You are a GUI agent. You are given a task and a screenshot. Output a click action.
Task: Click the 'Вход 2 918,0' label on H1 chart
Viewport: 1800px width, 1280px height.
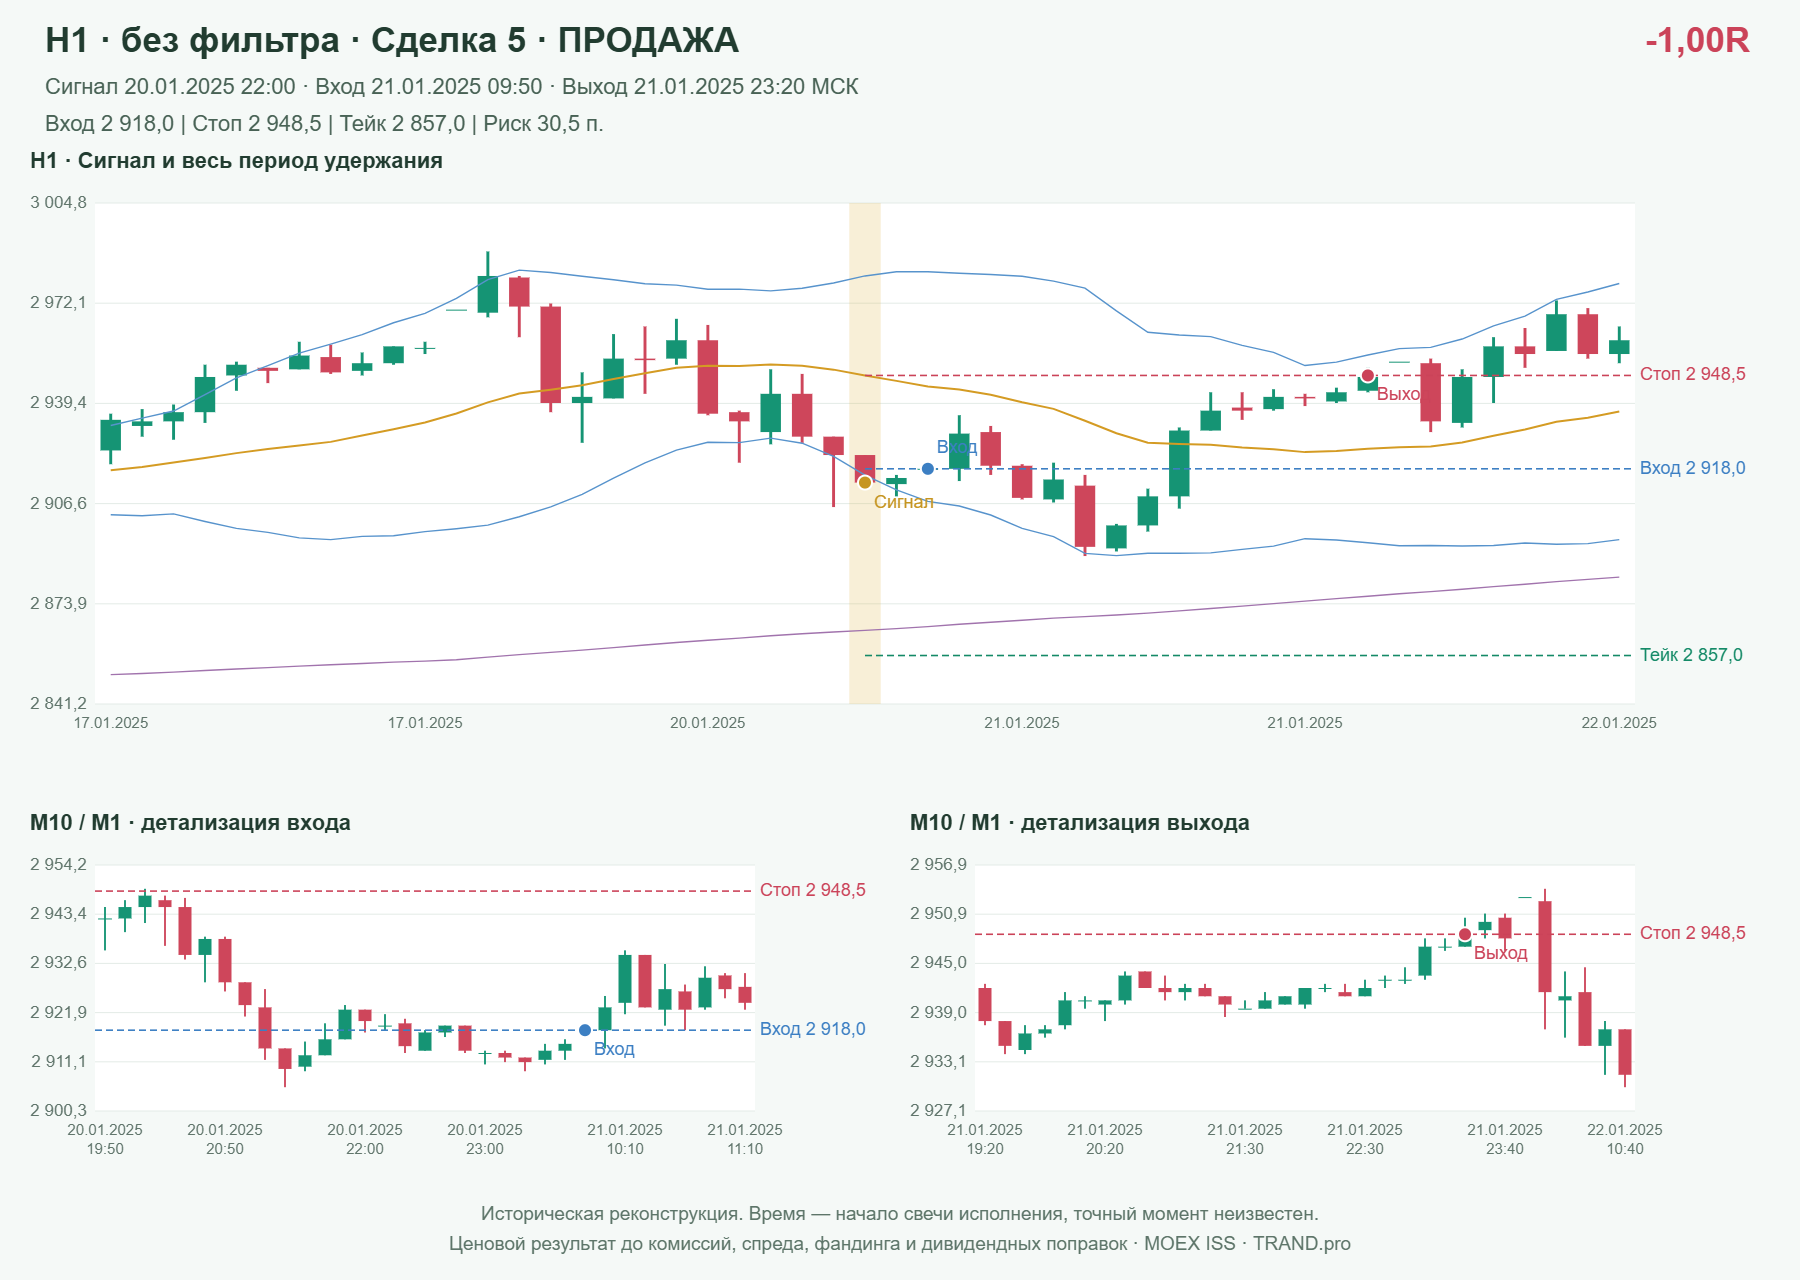pyautogui.click(x=1693, y=468)
